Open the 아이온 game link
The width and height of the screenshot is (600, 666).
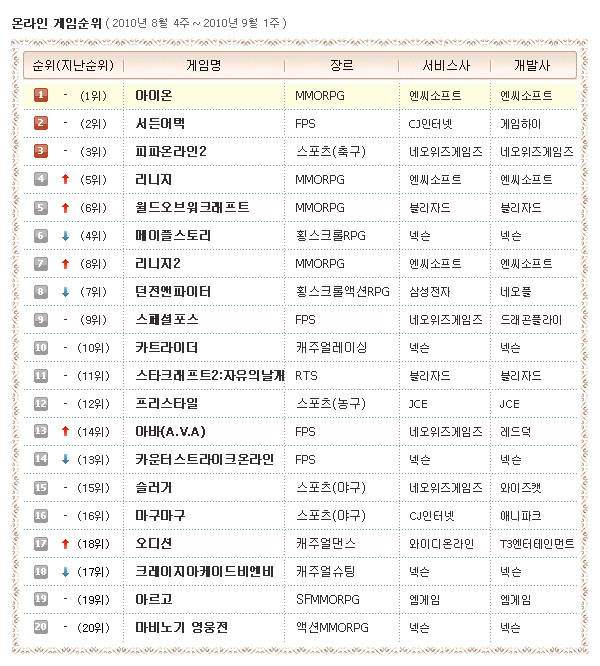click(154, 95)
